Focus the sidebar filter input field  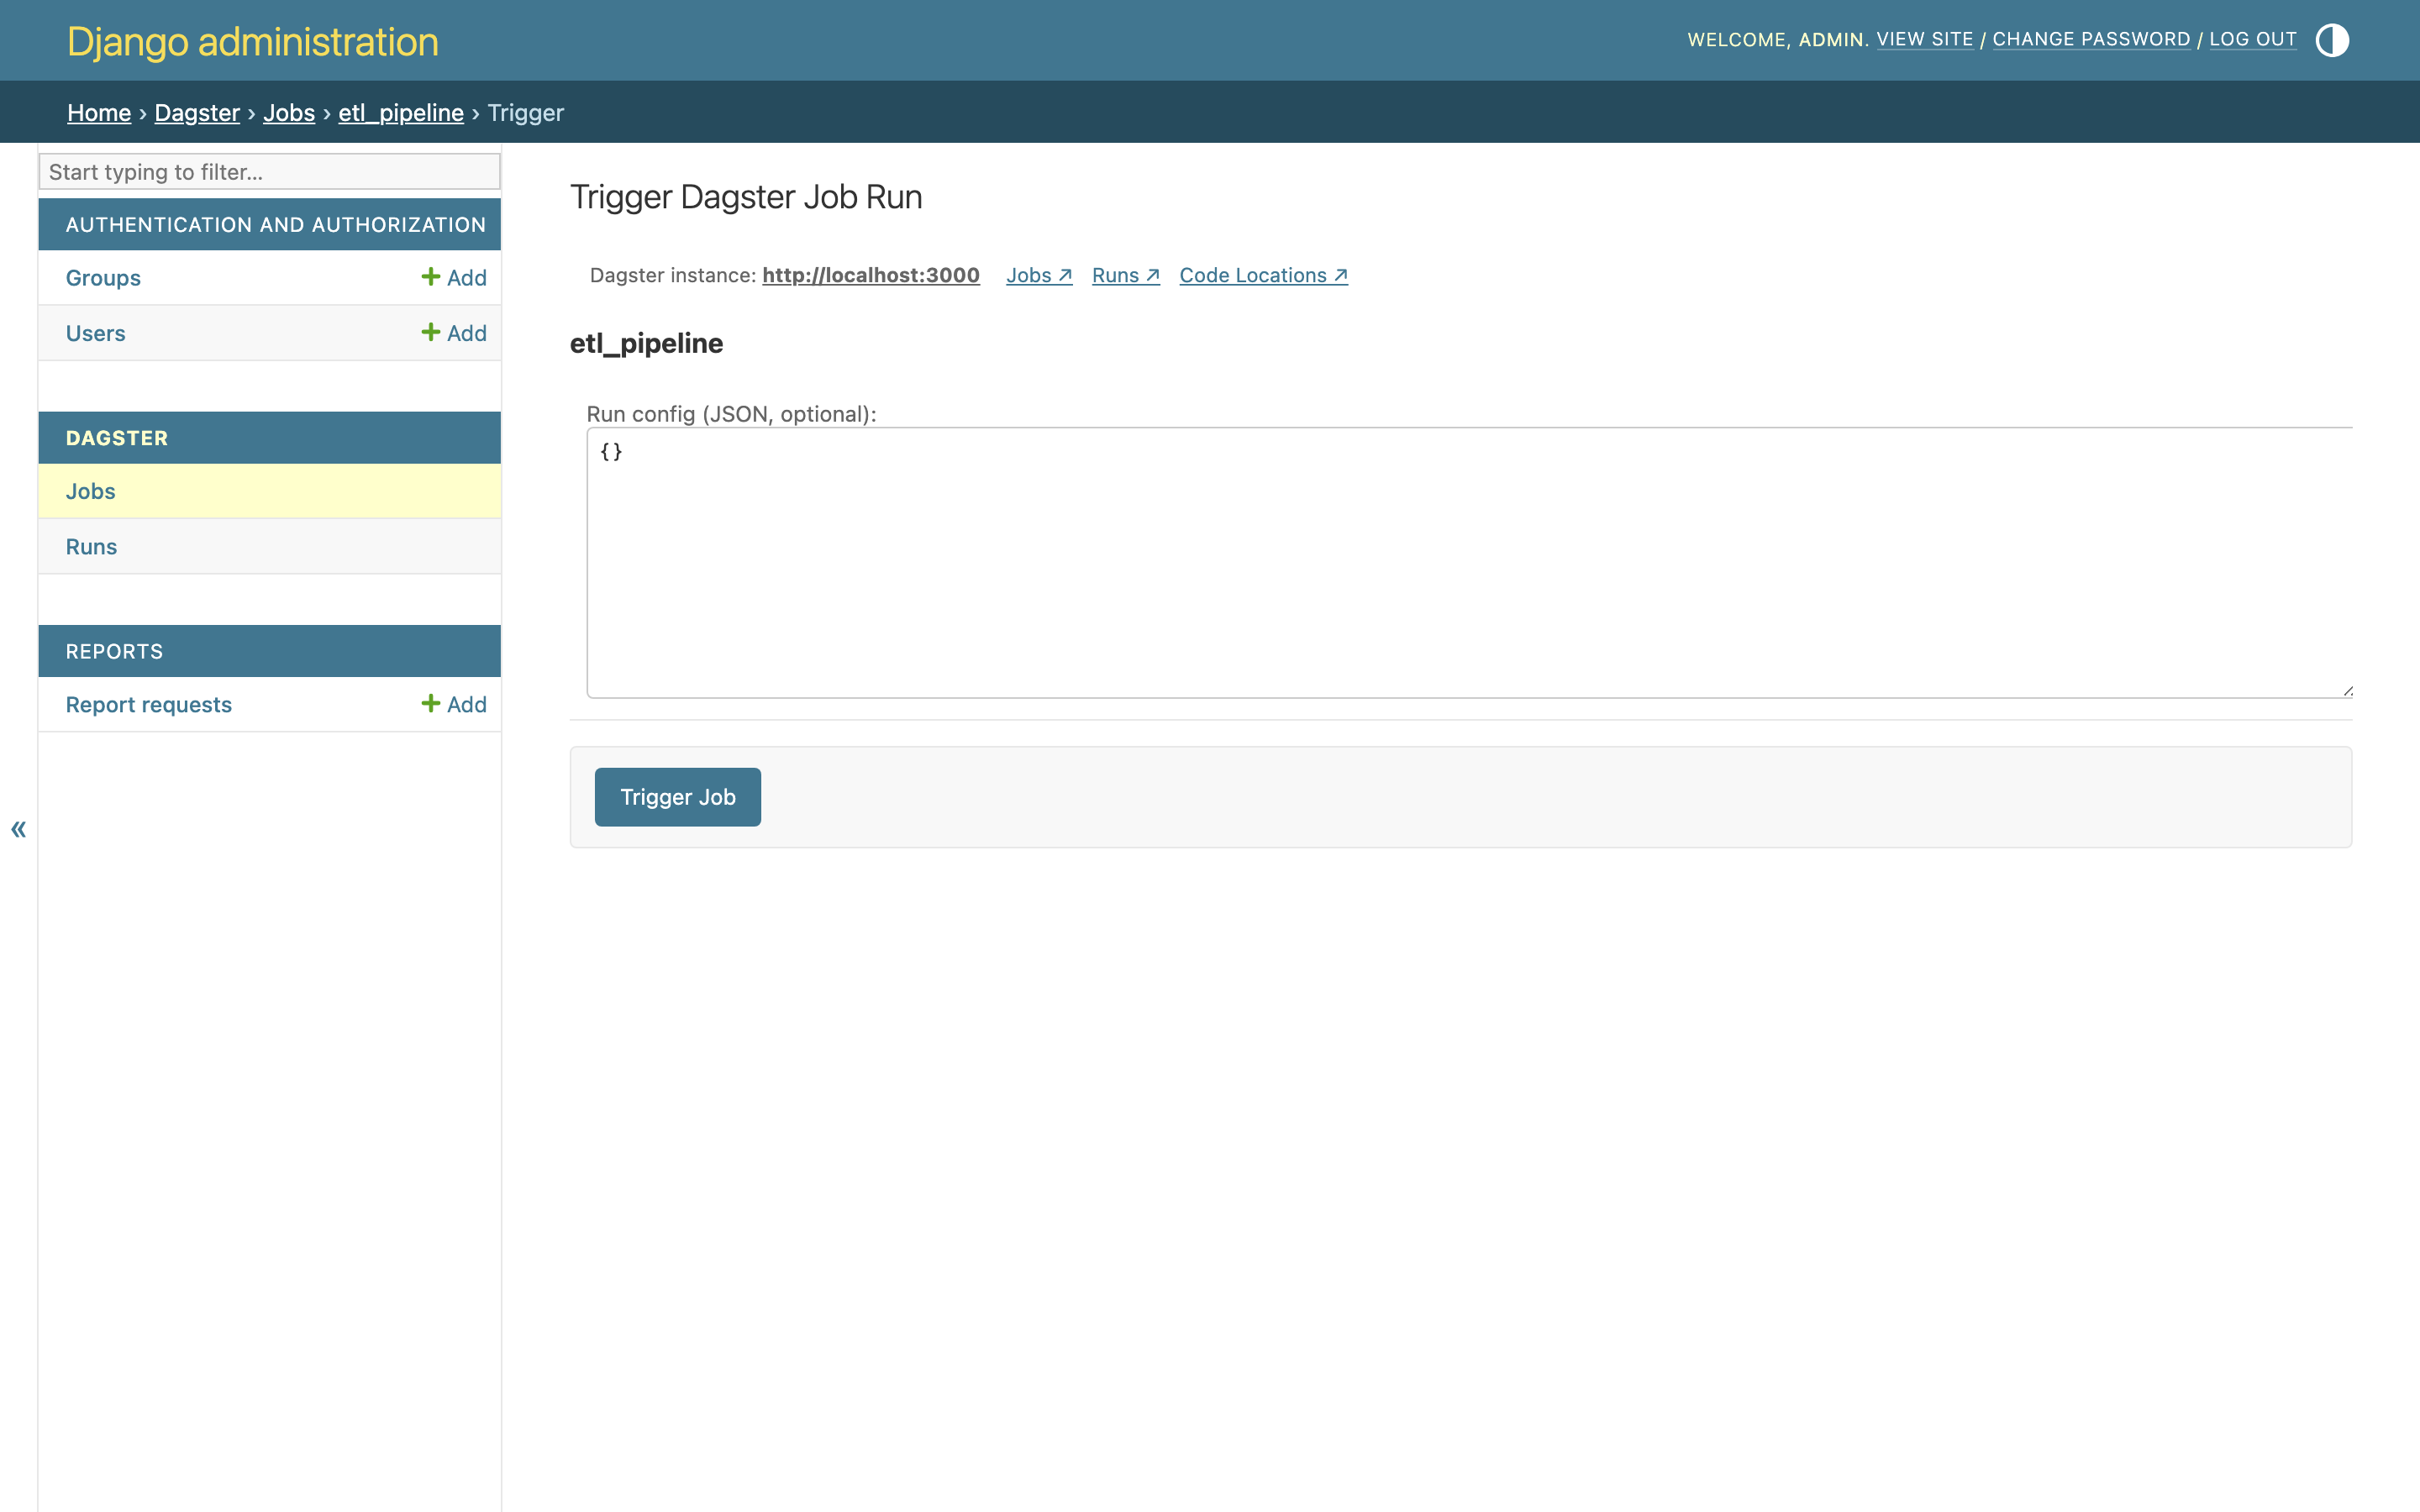pos(269,172)
